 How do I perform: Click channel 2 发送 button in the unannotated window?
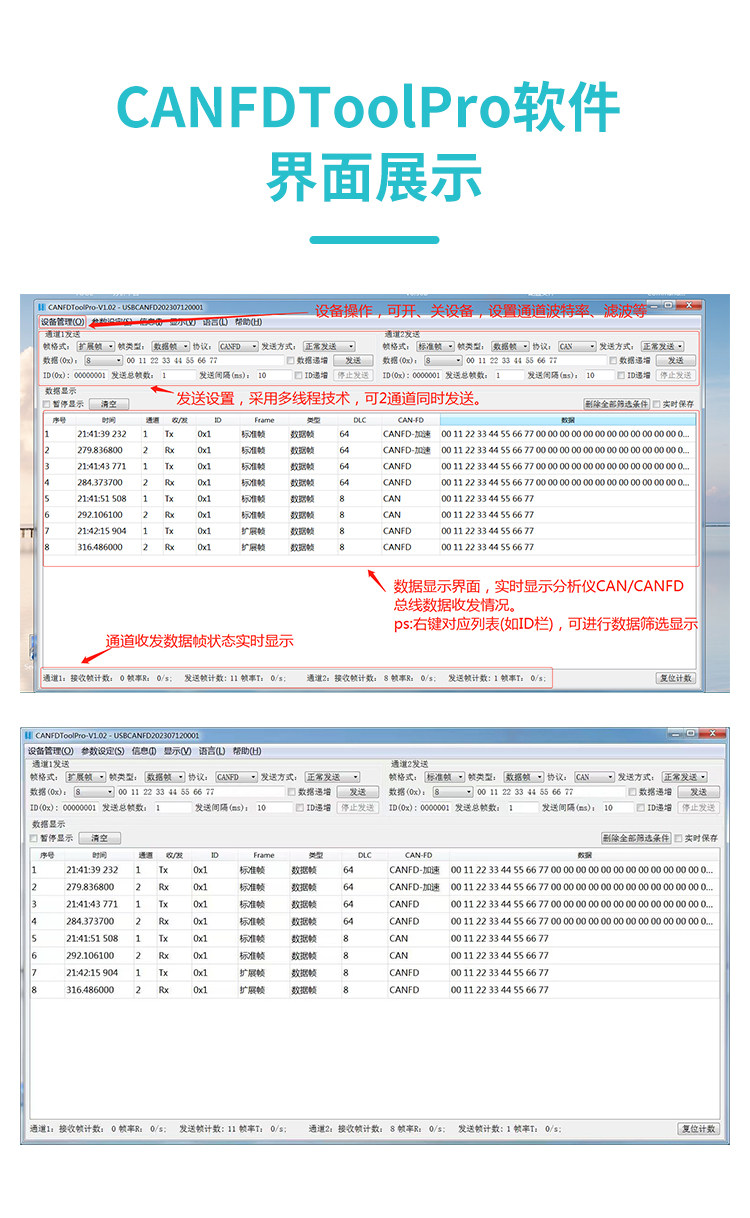pos(698,792)
